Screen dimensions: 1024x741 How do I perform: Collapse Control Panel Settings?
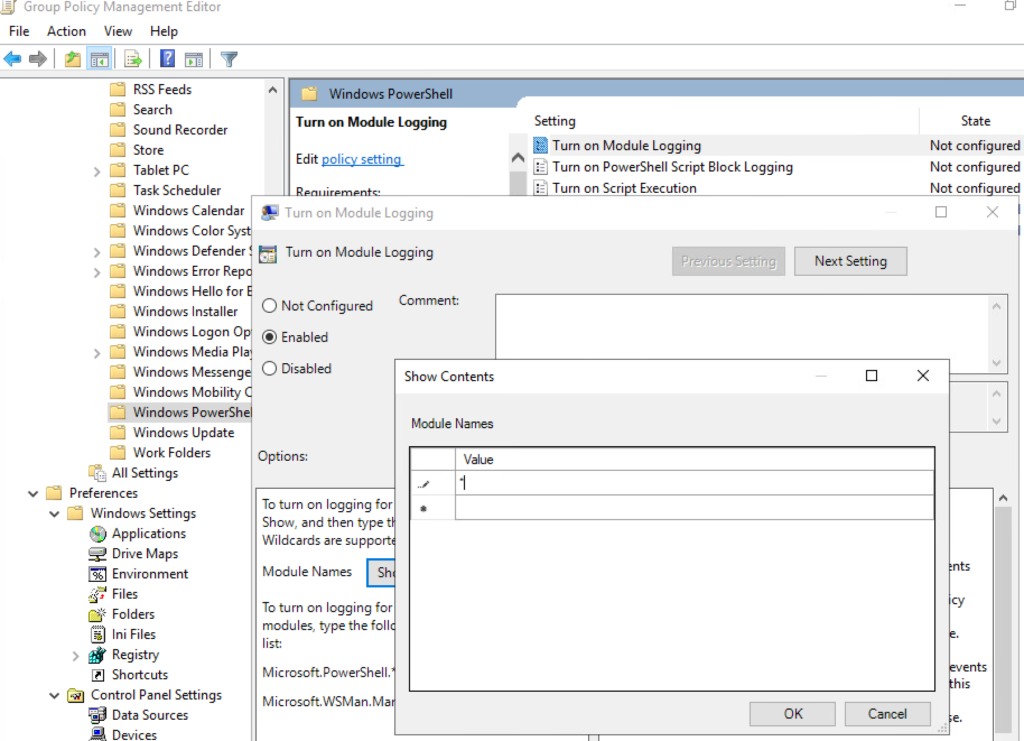54,694
